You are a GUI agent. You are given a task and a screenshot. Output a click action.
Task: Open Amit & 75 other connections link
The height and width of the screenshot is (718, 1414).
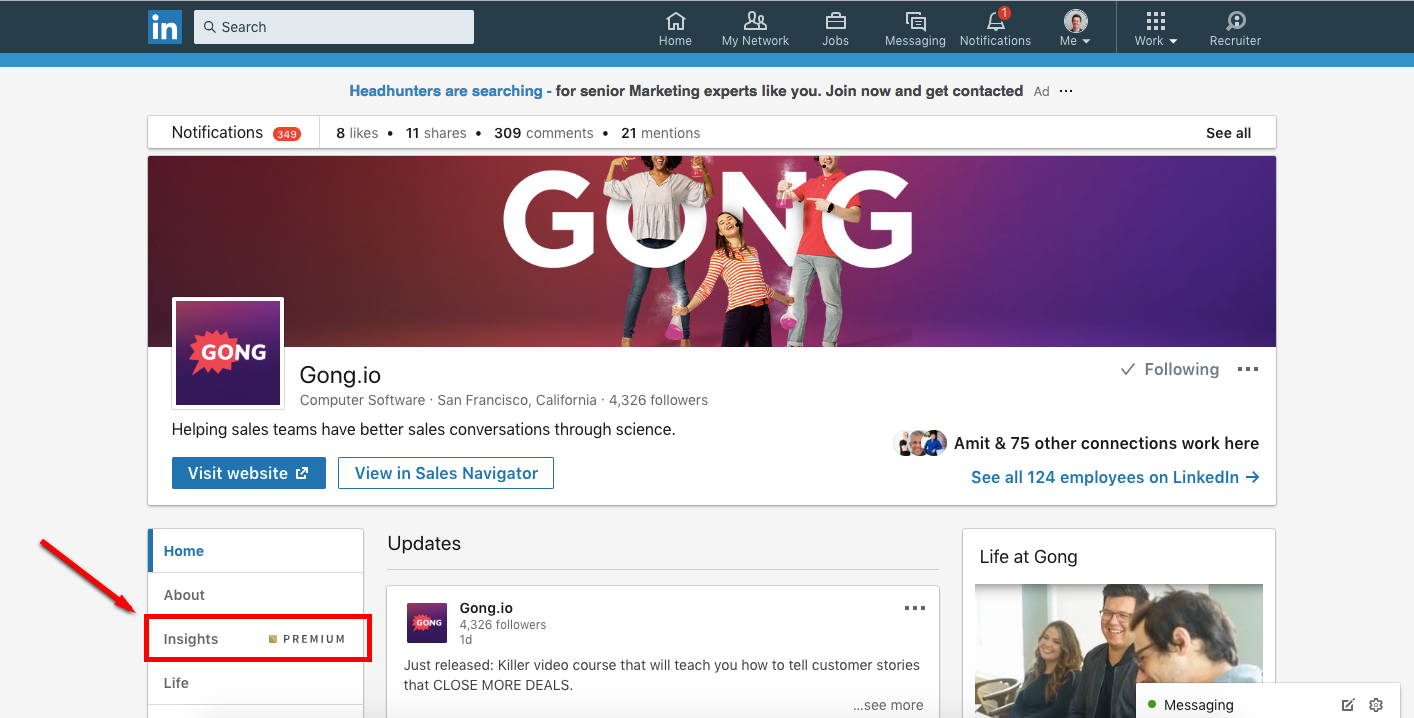[x=1106, y=443]
